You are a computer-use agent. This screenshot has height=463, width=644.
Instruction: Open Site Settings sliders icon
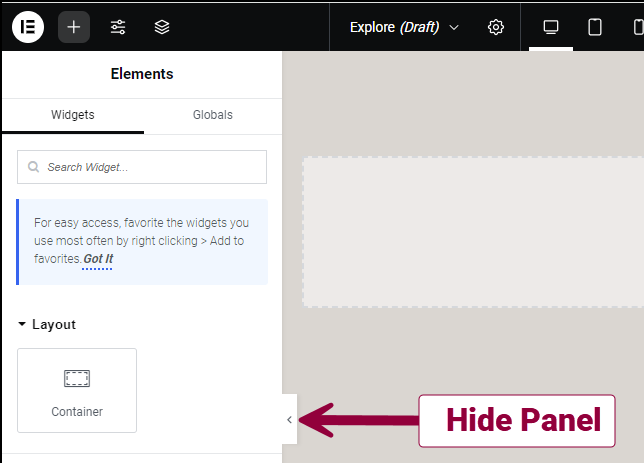118,27
